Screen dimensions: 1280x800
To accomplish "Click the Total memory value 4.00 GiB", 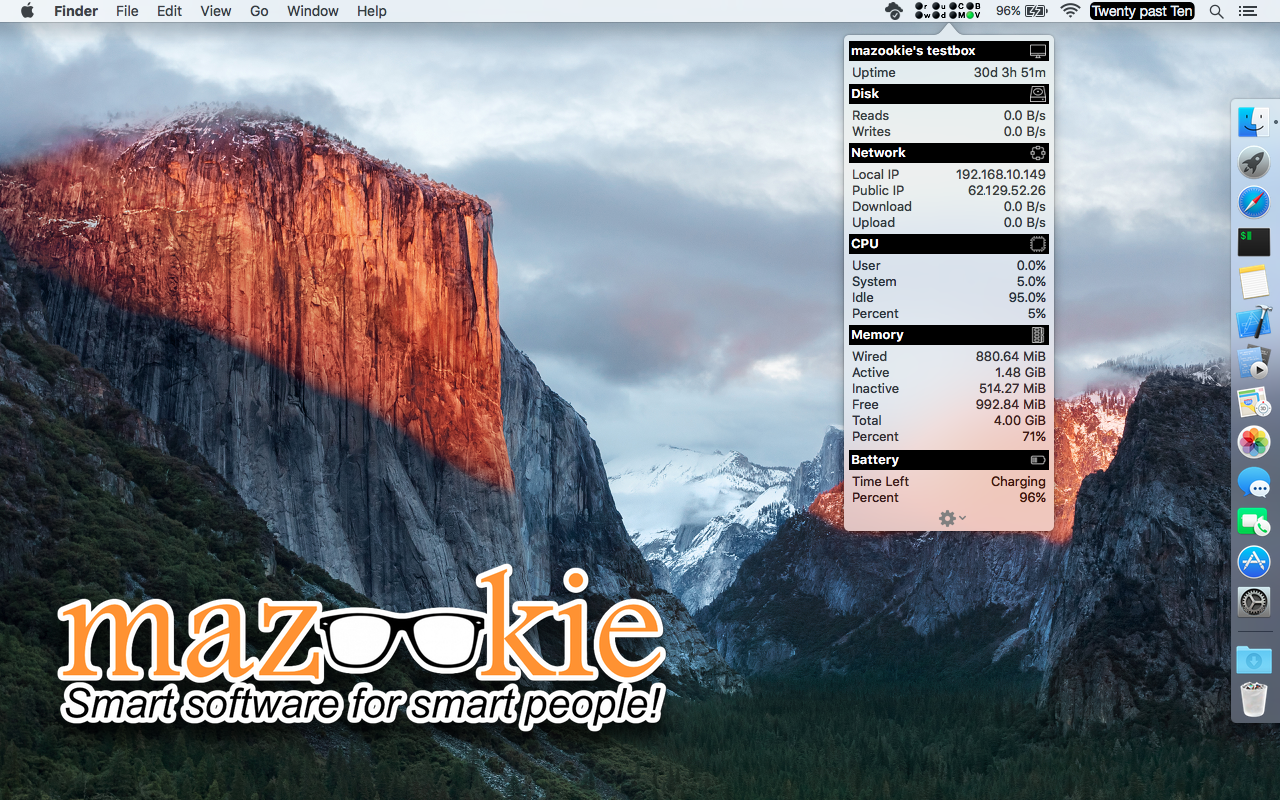I will [1020, 421].
